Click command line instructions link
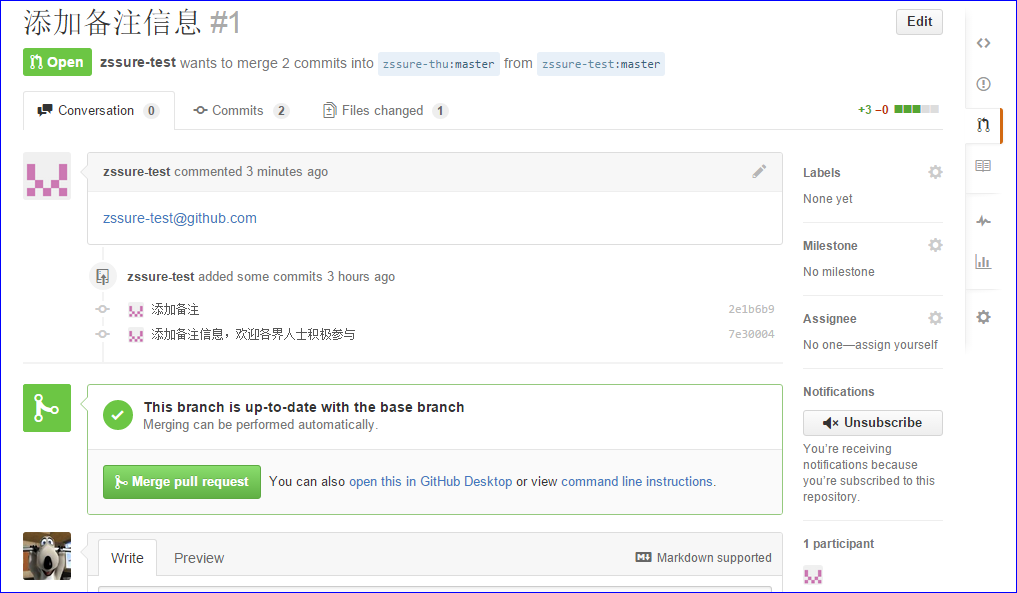 pos(637,481)
